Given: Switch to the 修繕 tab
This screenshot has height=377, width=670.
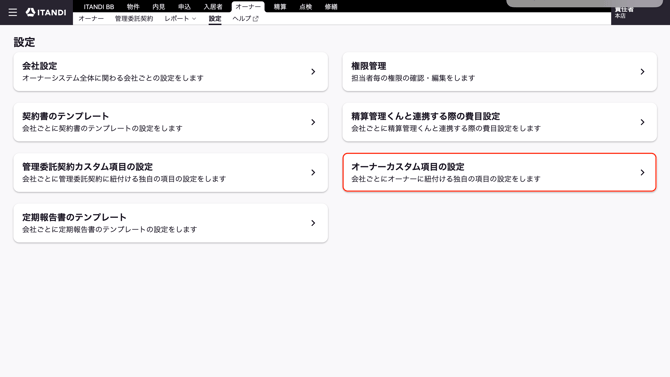Looking at the screenshot, I should pos(331,7).
